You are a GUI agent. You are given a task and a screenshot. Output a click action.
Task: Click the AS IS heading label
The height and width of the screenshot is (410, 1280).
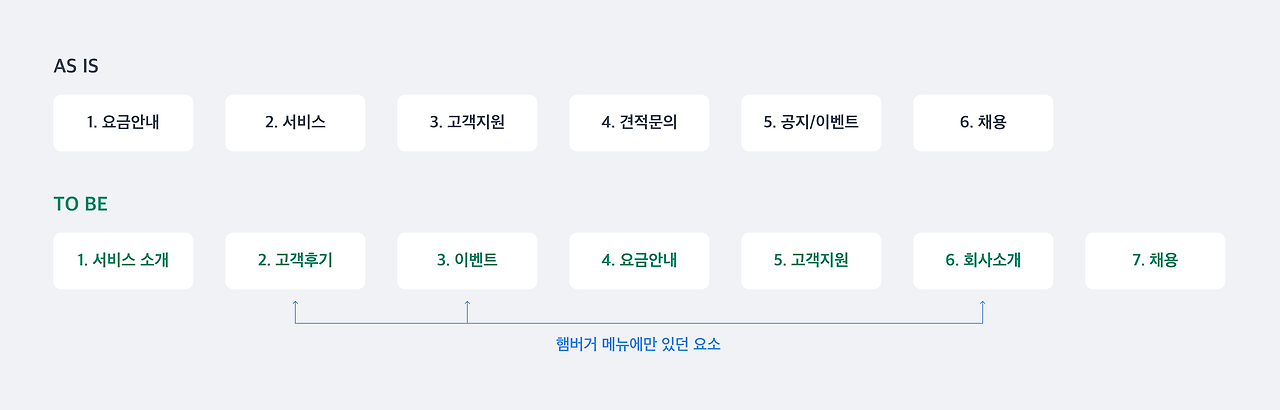click(x=76, y=67)
